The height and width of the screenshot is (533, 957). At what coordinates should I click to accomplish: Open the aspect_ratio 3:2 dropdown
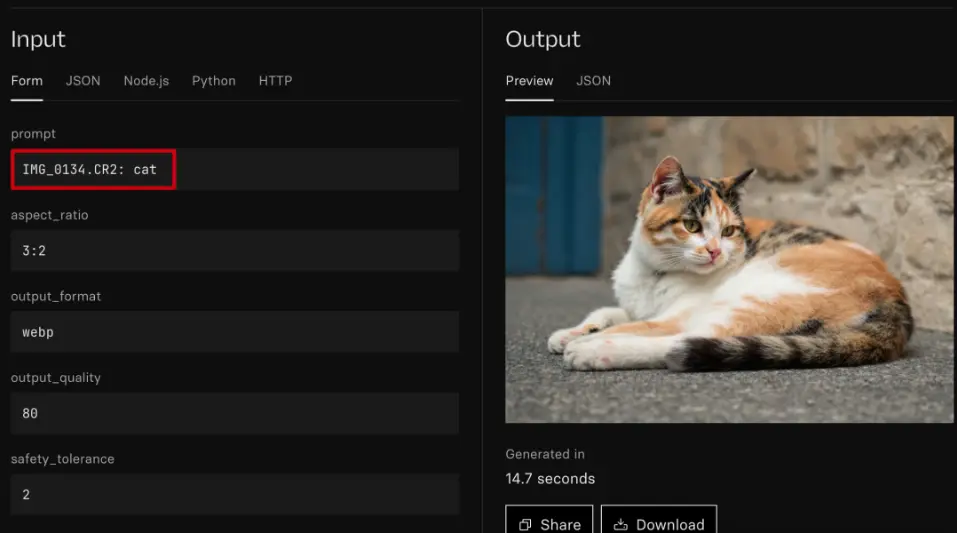click(234, 251)
